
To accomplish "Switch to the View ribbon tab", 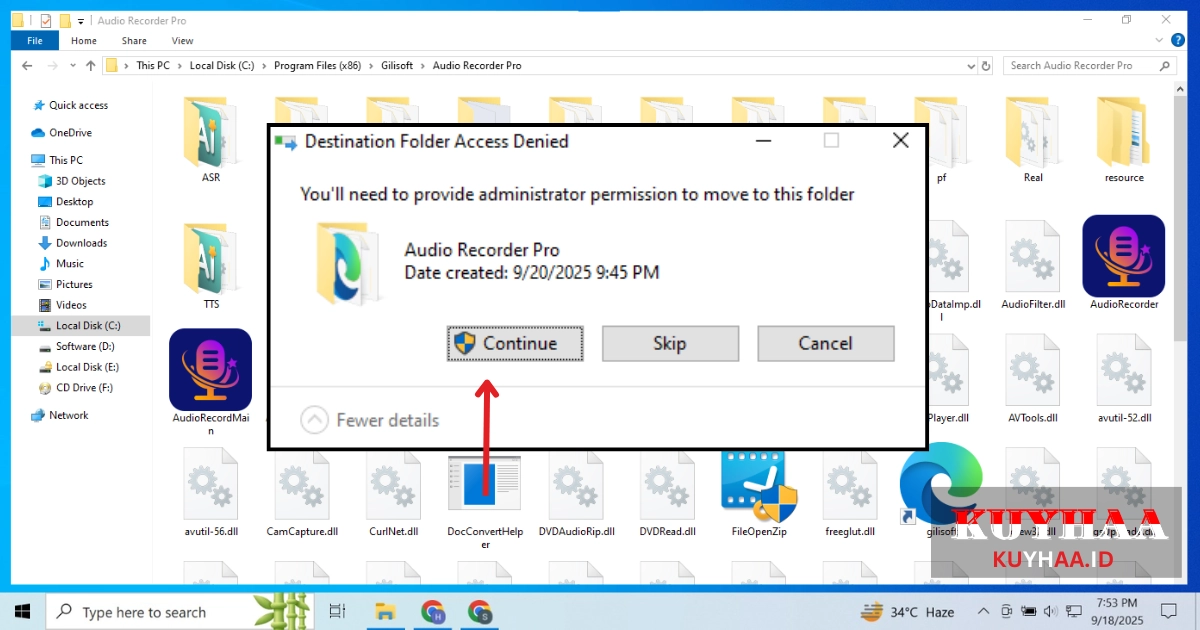I will pyautogui.click(x=182, y=41).
